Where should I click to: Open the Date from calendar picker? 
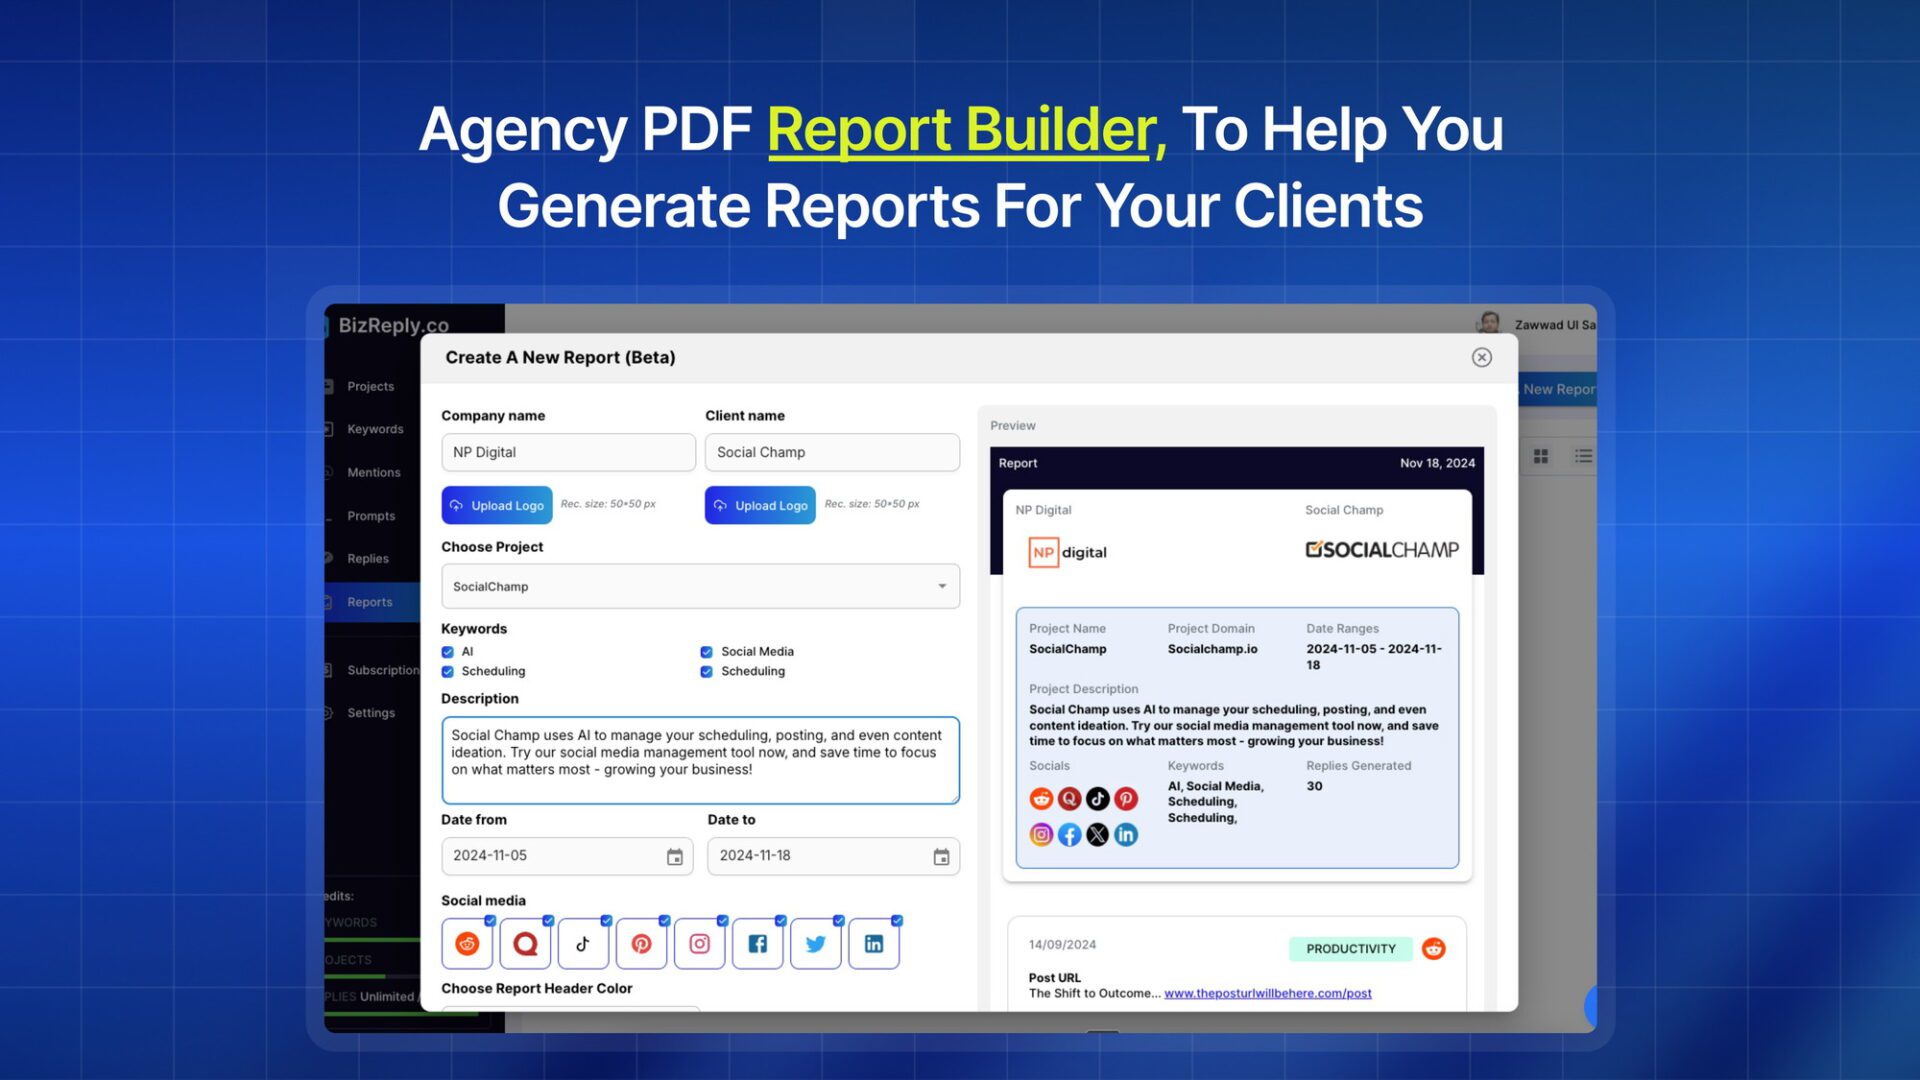point(675,855)
